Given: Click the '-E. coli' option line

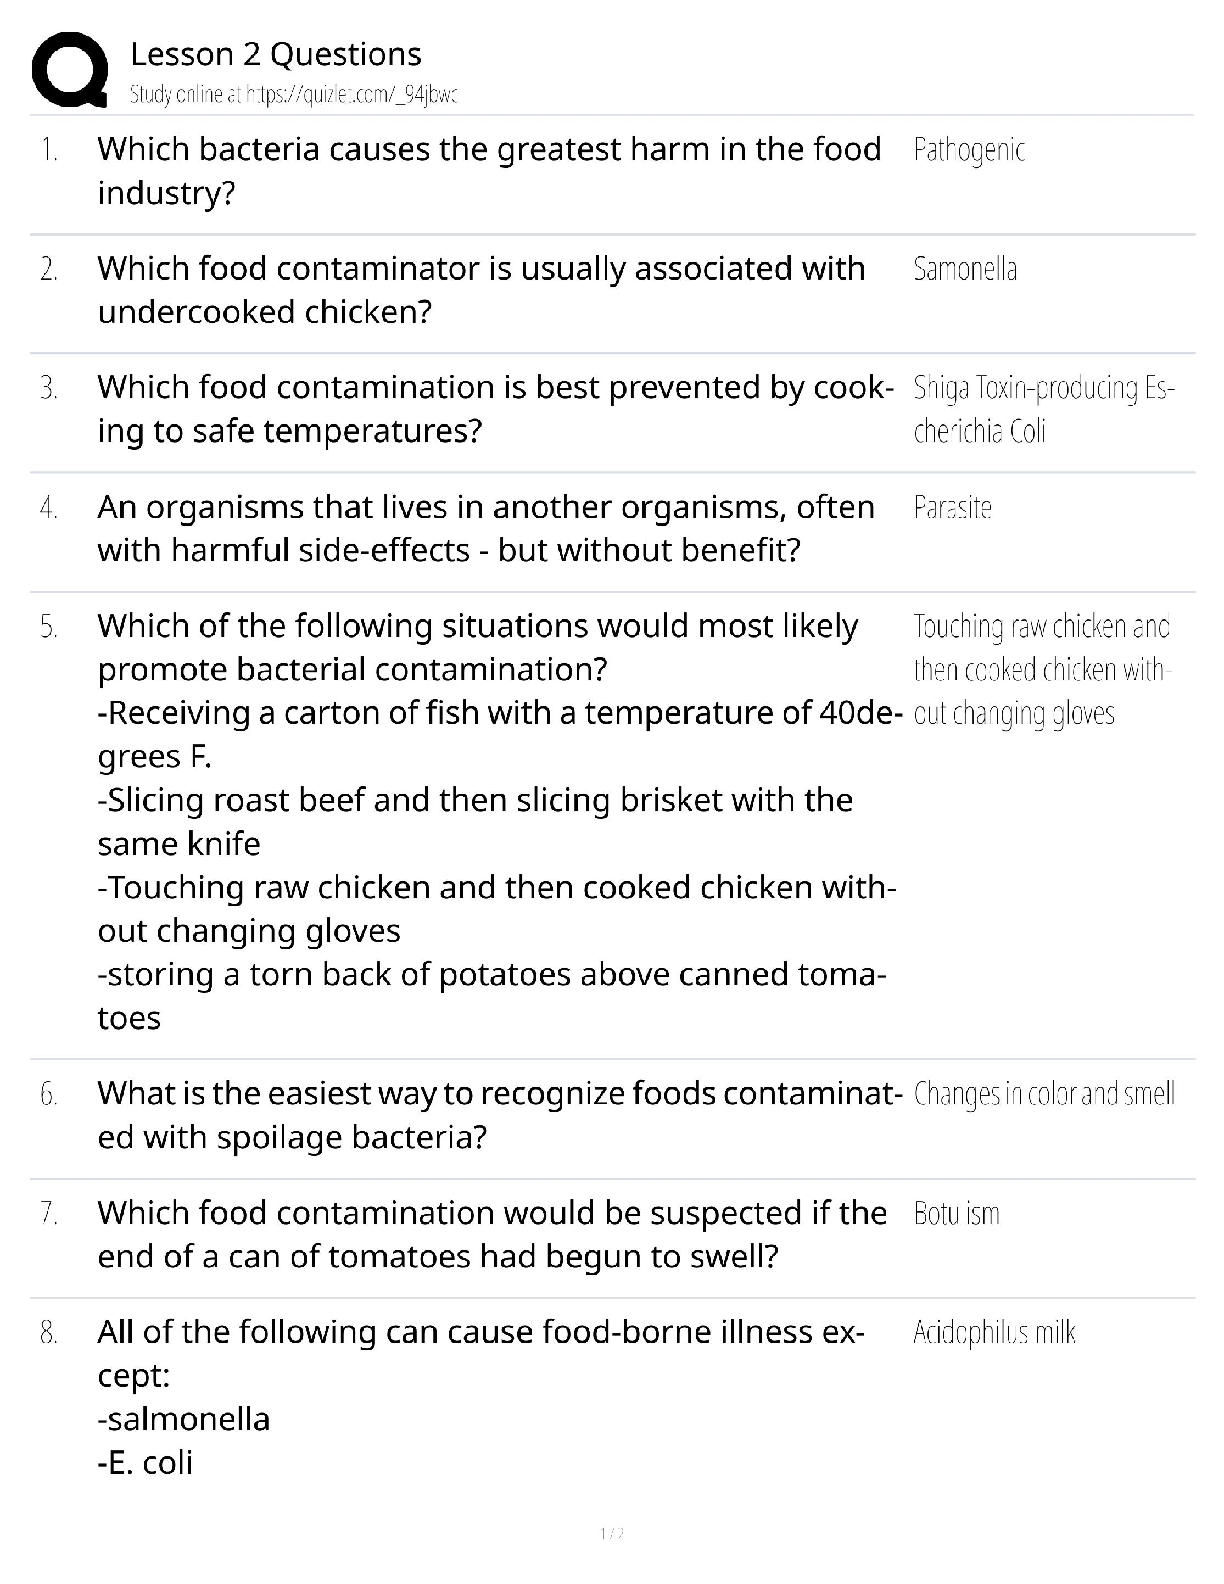Looking at the screenshot, I should pyautogui.click(x=145, y=1463).
